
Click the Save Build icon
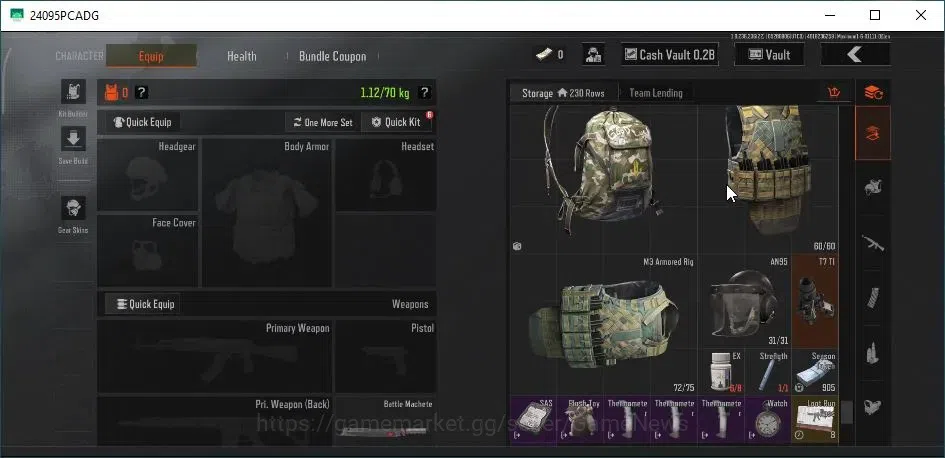[73, 139]
